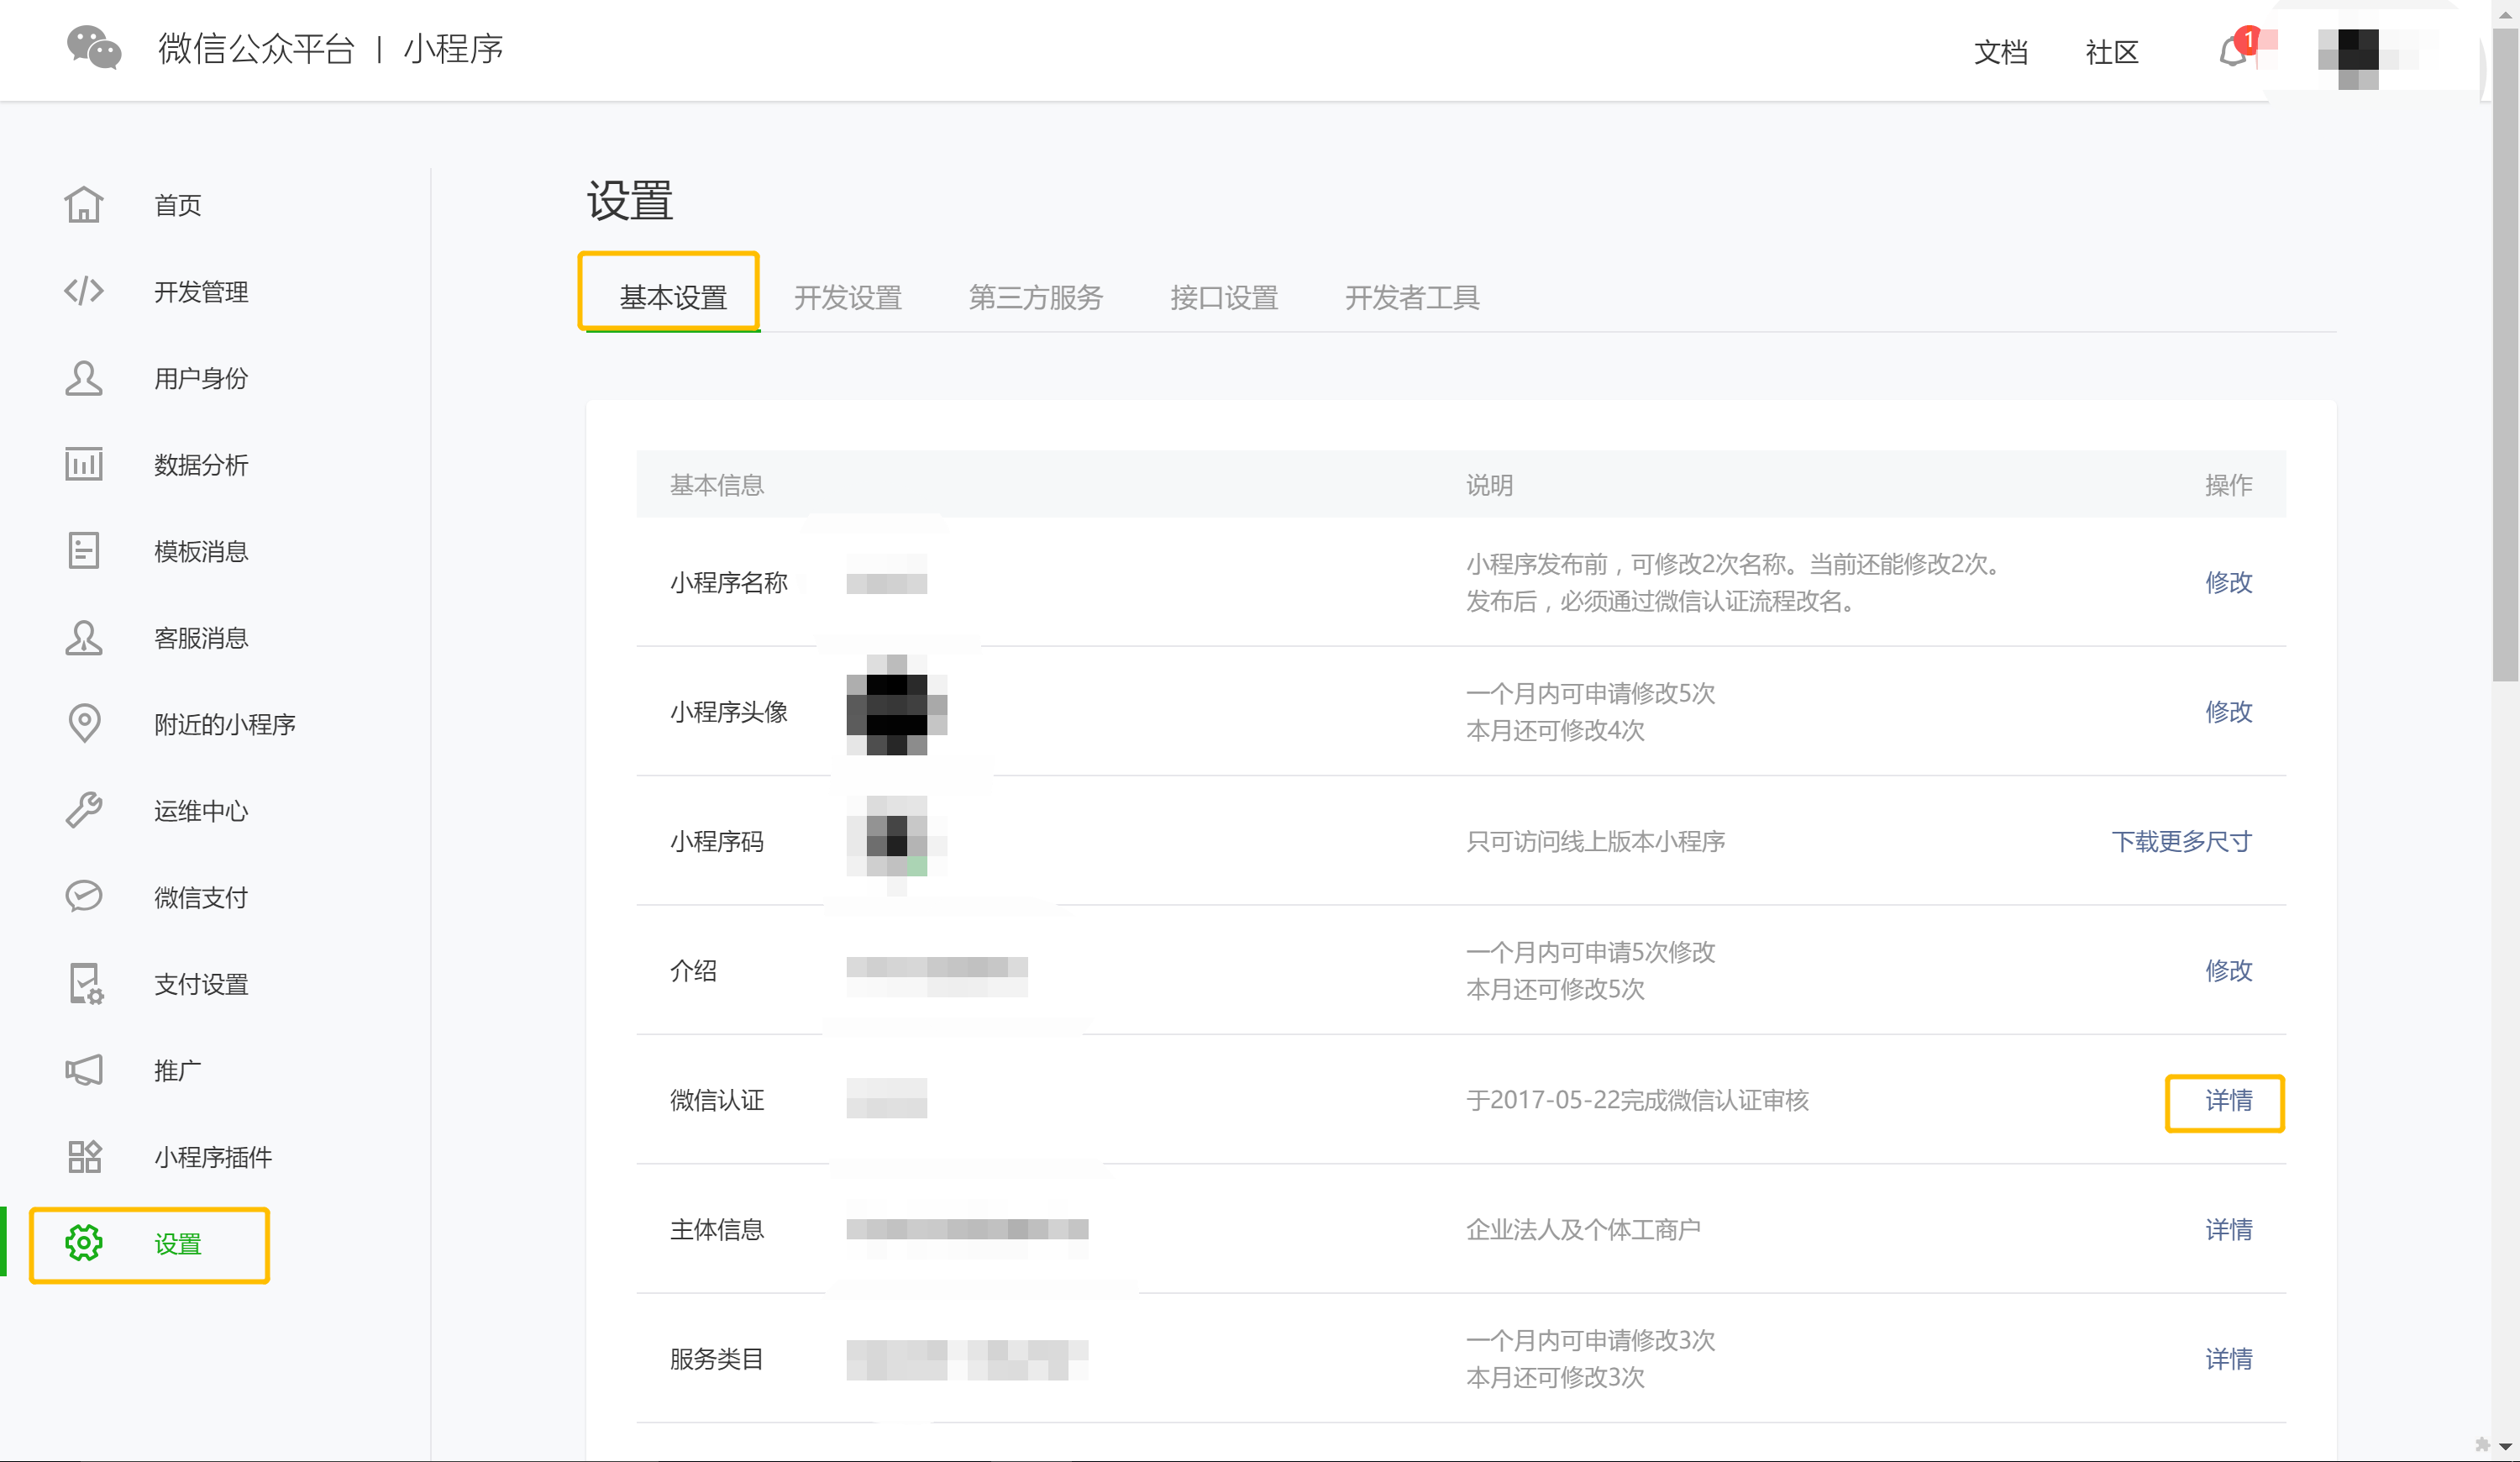Click the location pin icon for 附近的小程序
The height and width of the screenshot is (1462, 2520).
[84, 723]
